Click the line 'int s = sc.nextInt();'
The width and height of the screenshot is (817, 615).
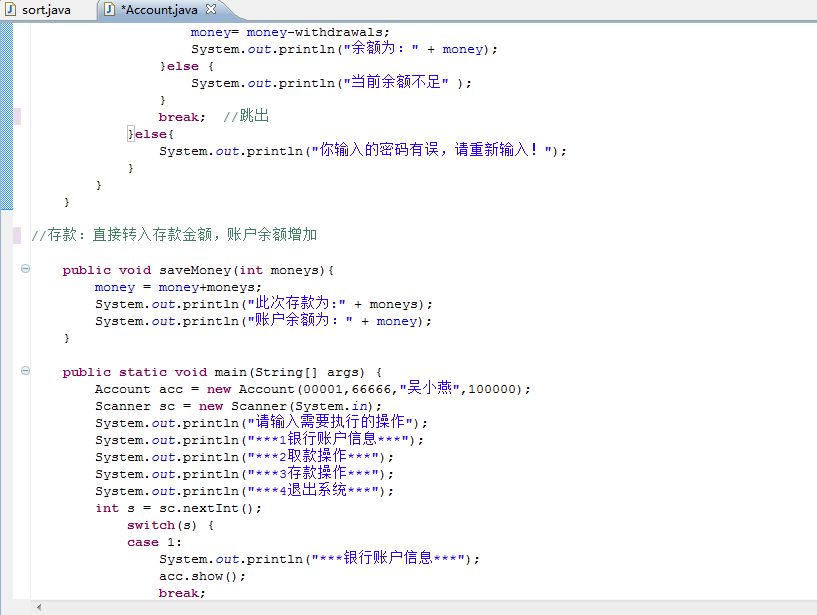click(x=178, y=508)
